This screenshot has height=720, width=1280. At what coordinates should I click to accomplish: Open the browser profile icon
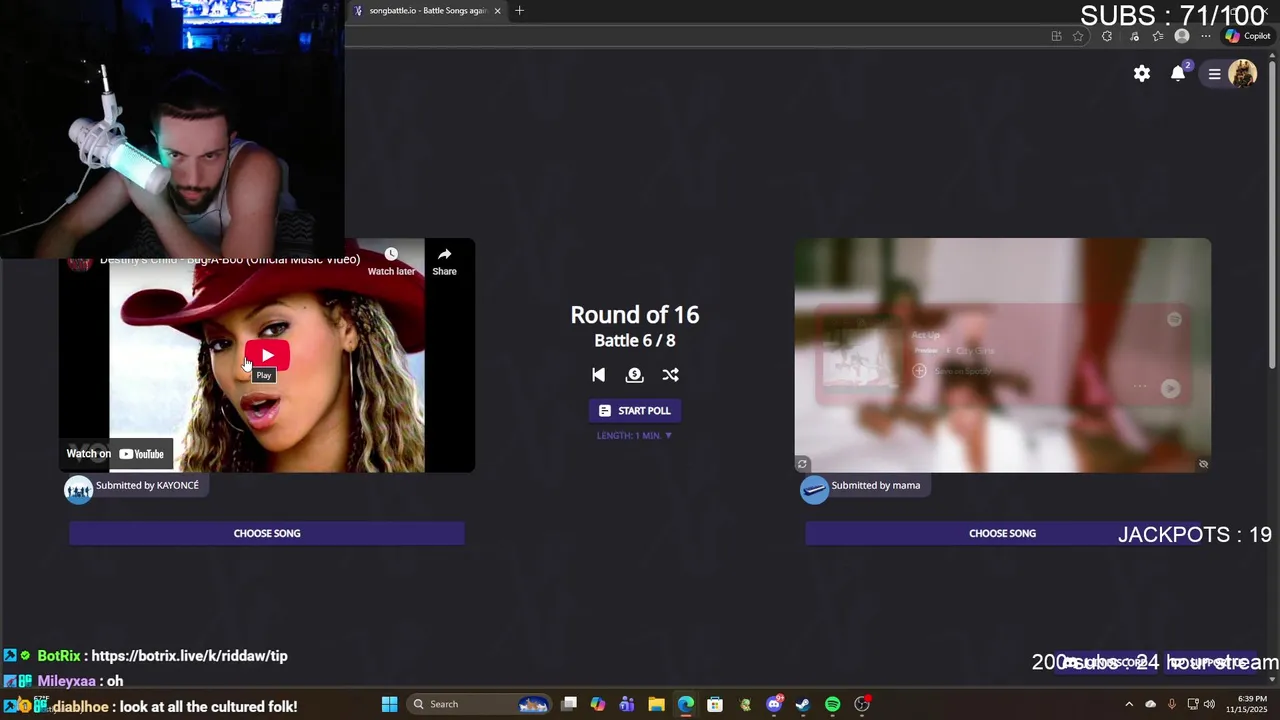coord(1182,36)
